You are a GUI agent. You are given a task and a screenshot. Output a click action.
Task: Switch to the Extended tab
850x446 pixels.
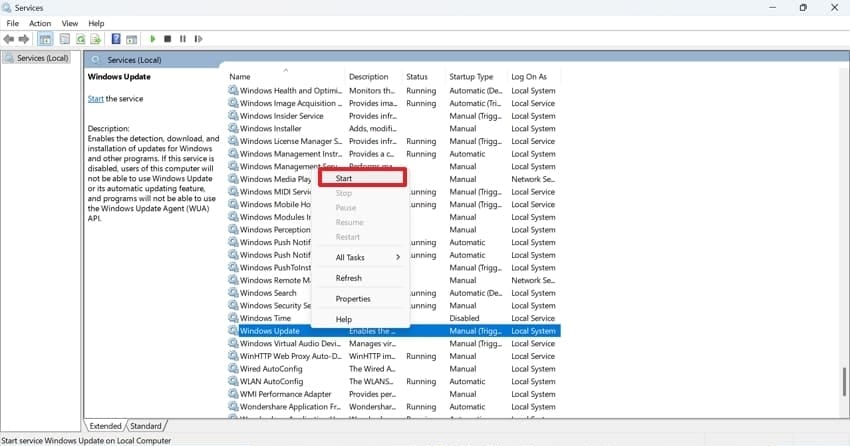[105, 426]
